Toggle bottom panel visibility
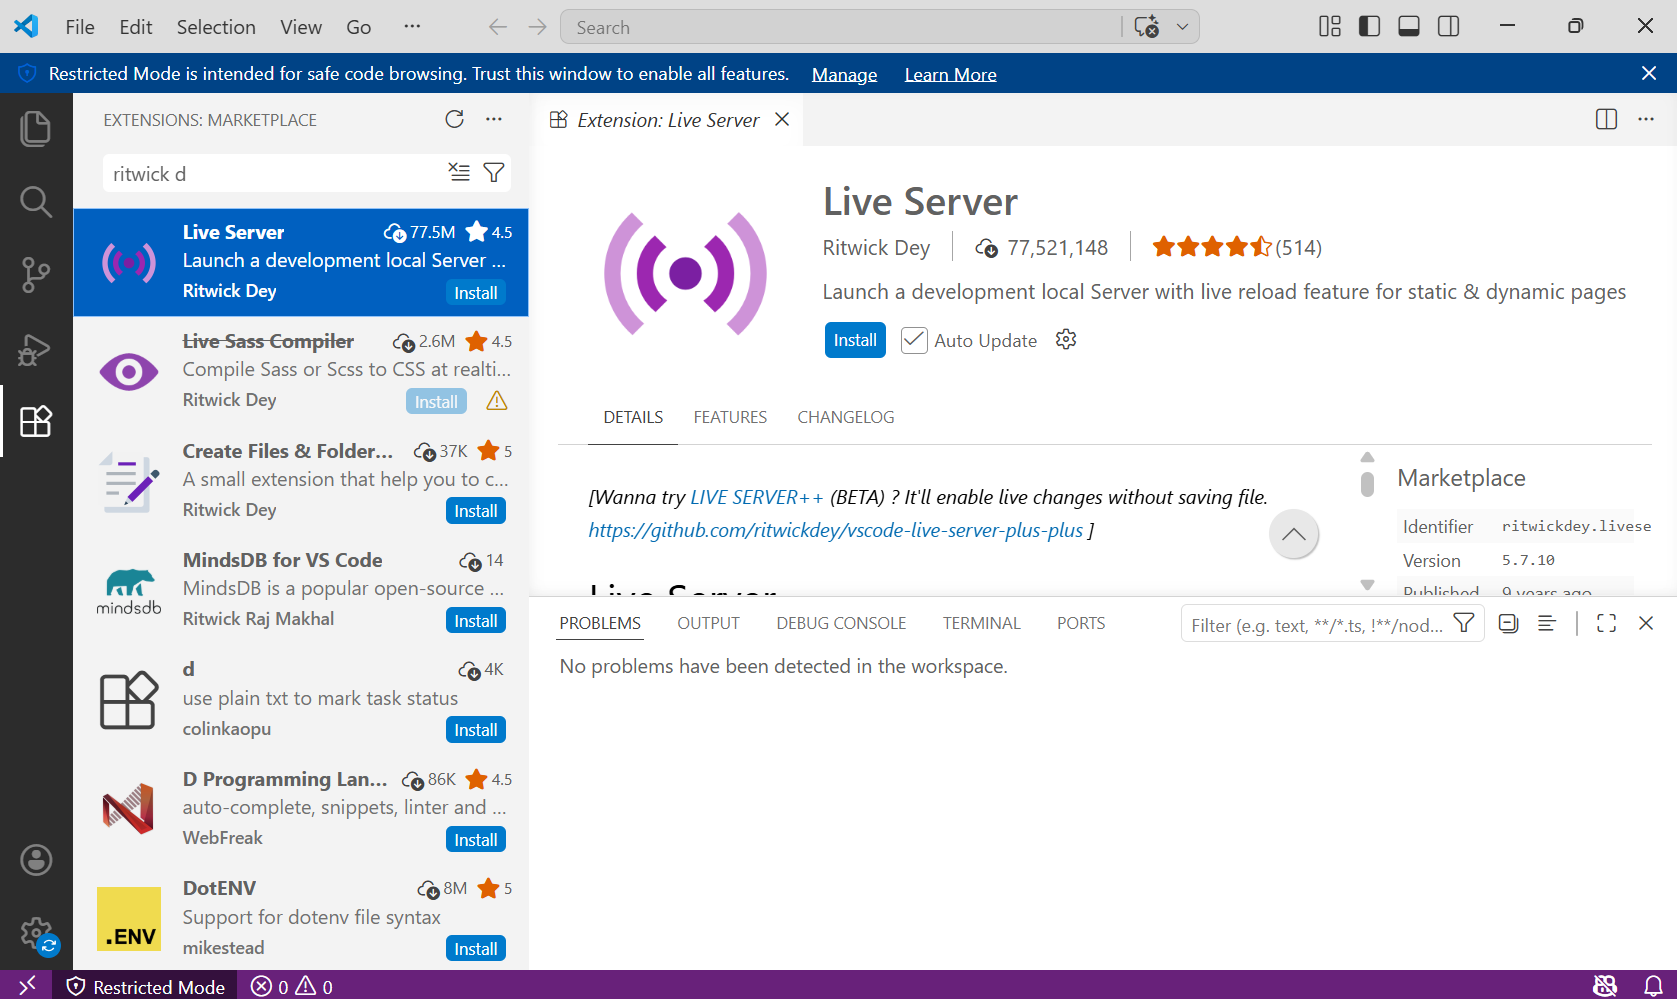Viewport: 1677px width, 999px height. [1409, 26]
